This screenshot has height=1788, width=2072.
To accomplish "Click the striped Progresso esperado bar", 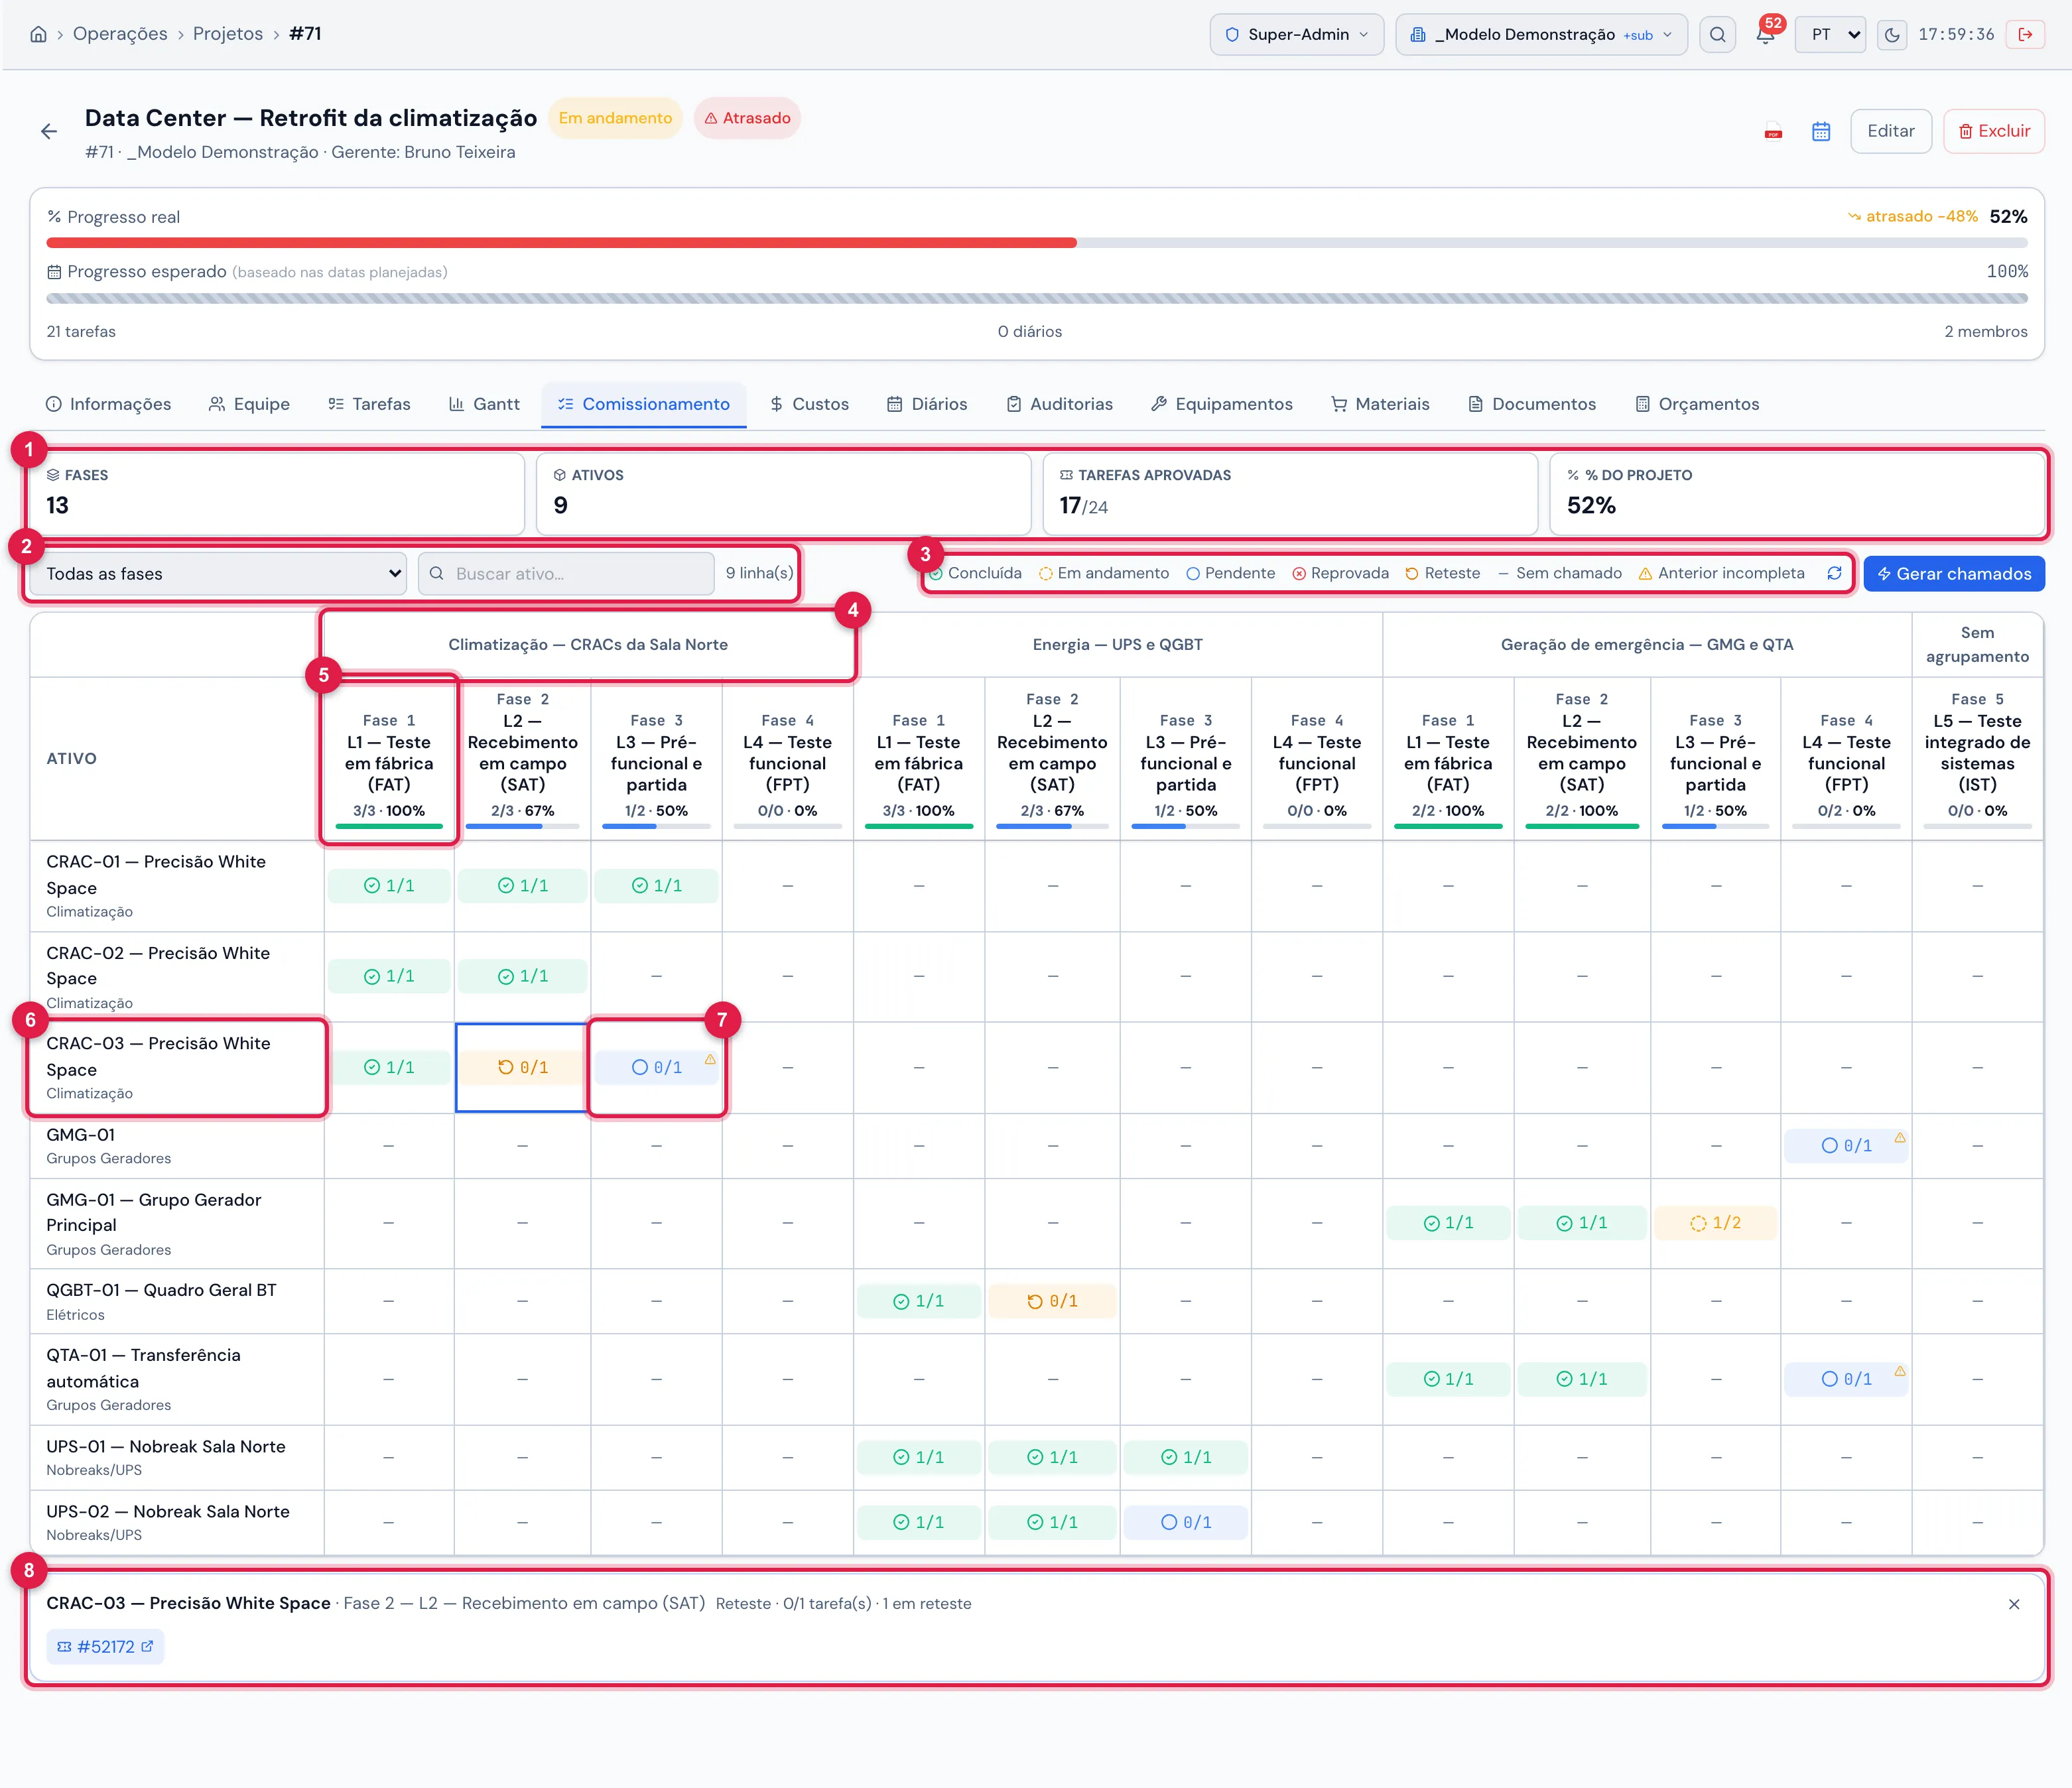I will 1037,298.
